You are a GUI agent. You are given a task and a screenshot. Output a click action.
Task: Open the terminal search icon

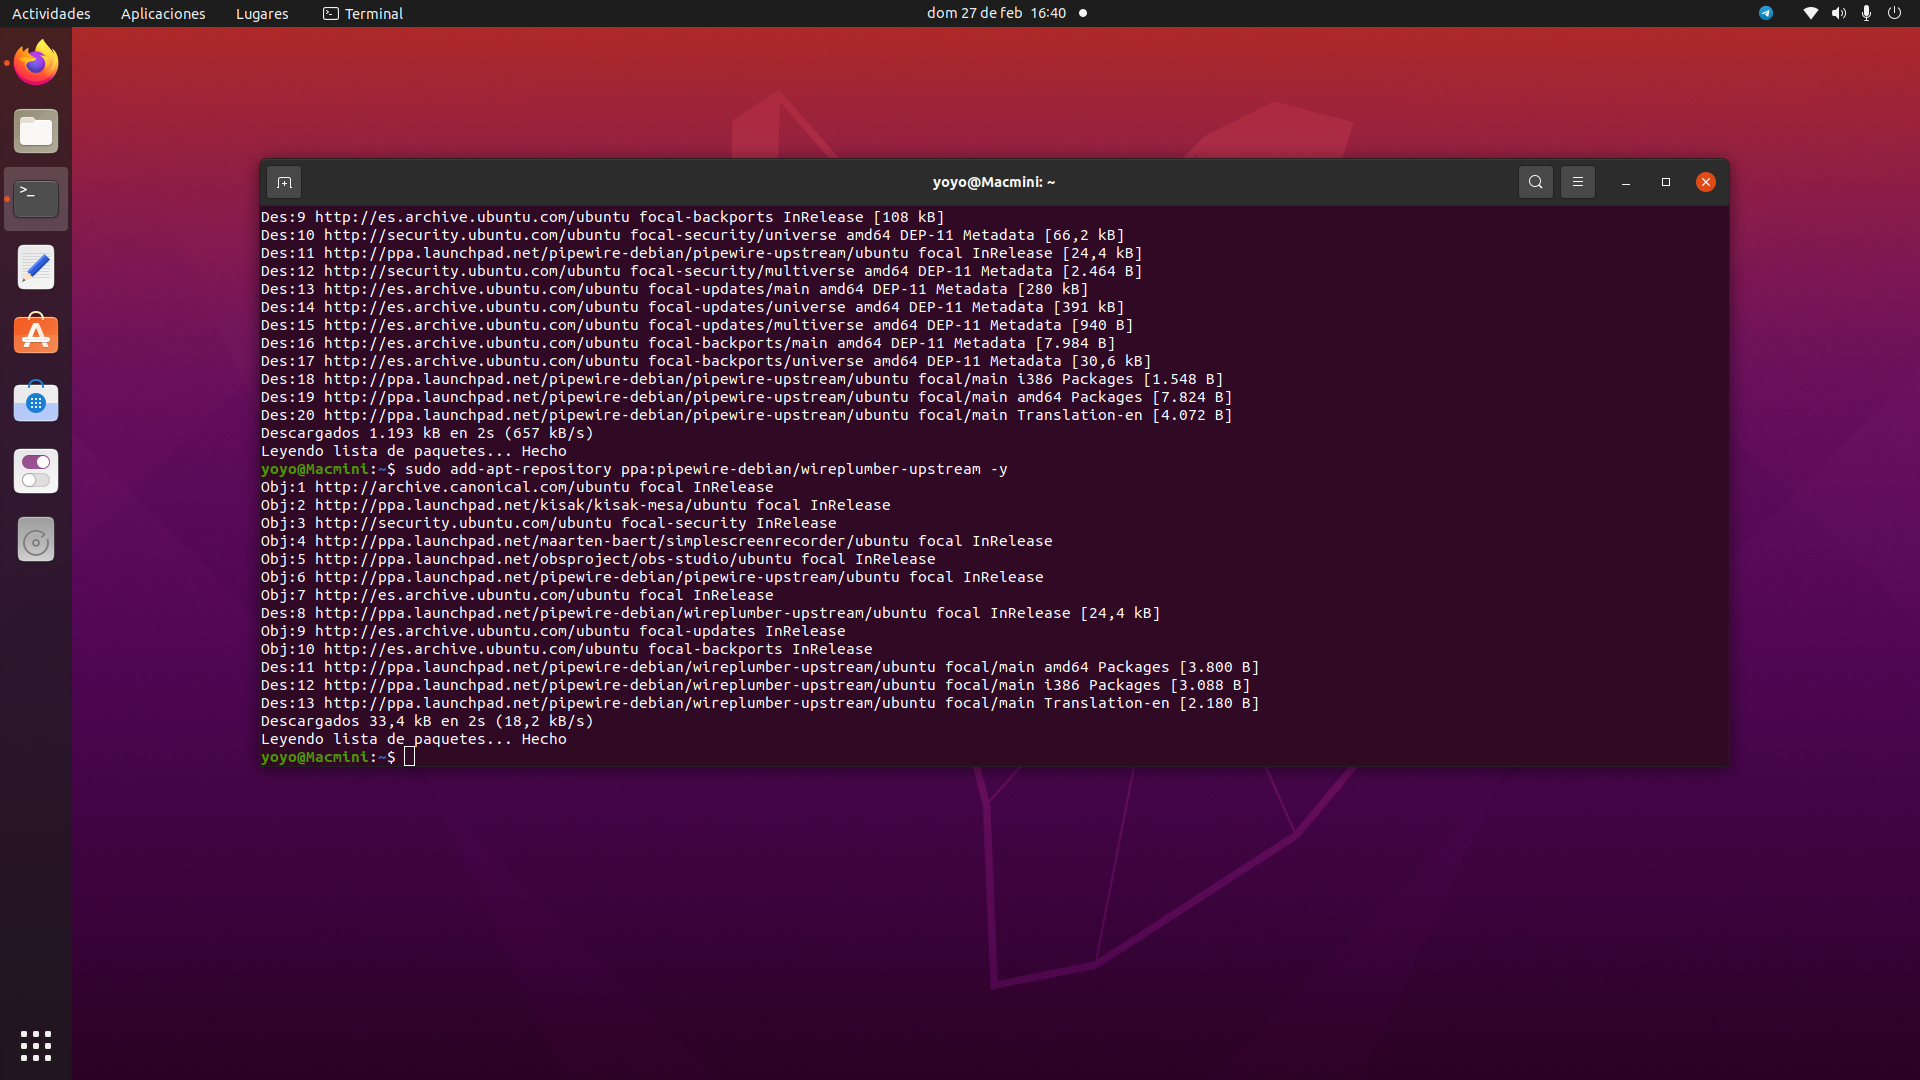(x=1536, y=182)
